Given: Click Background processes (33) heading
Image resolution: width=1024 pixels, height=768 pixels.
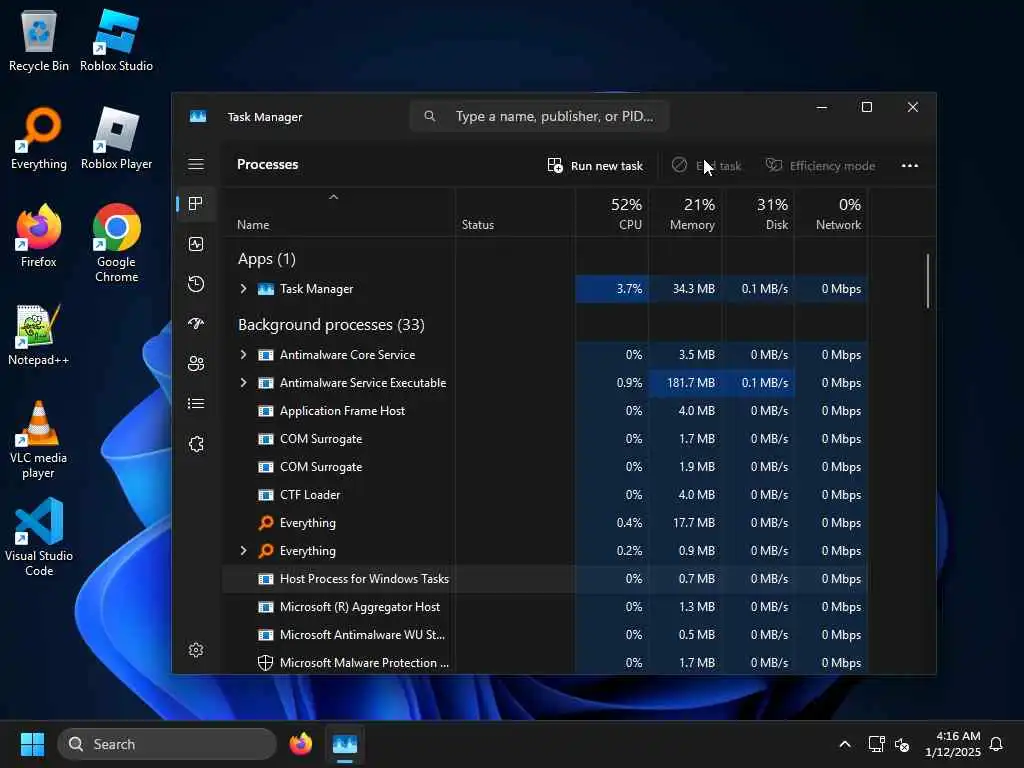Looking at the screenshot, I should [331, 325].
